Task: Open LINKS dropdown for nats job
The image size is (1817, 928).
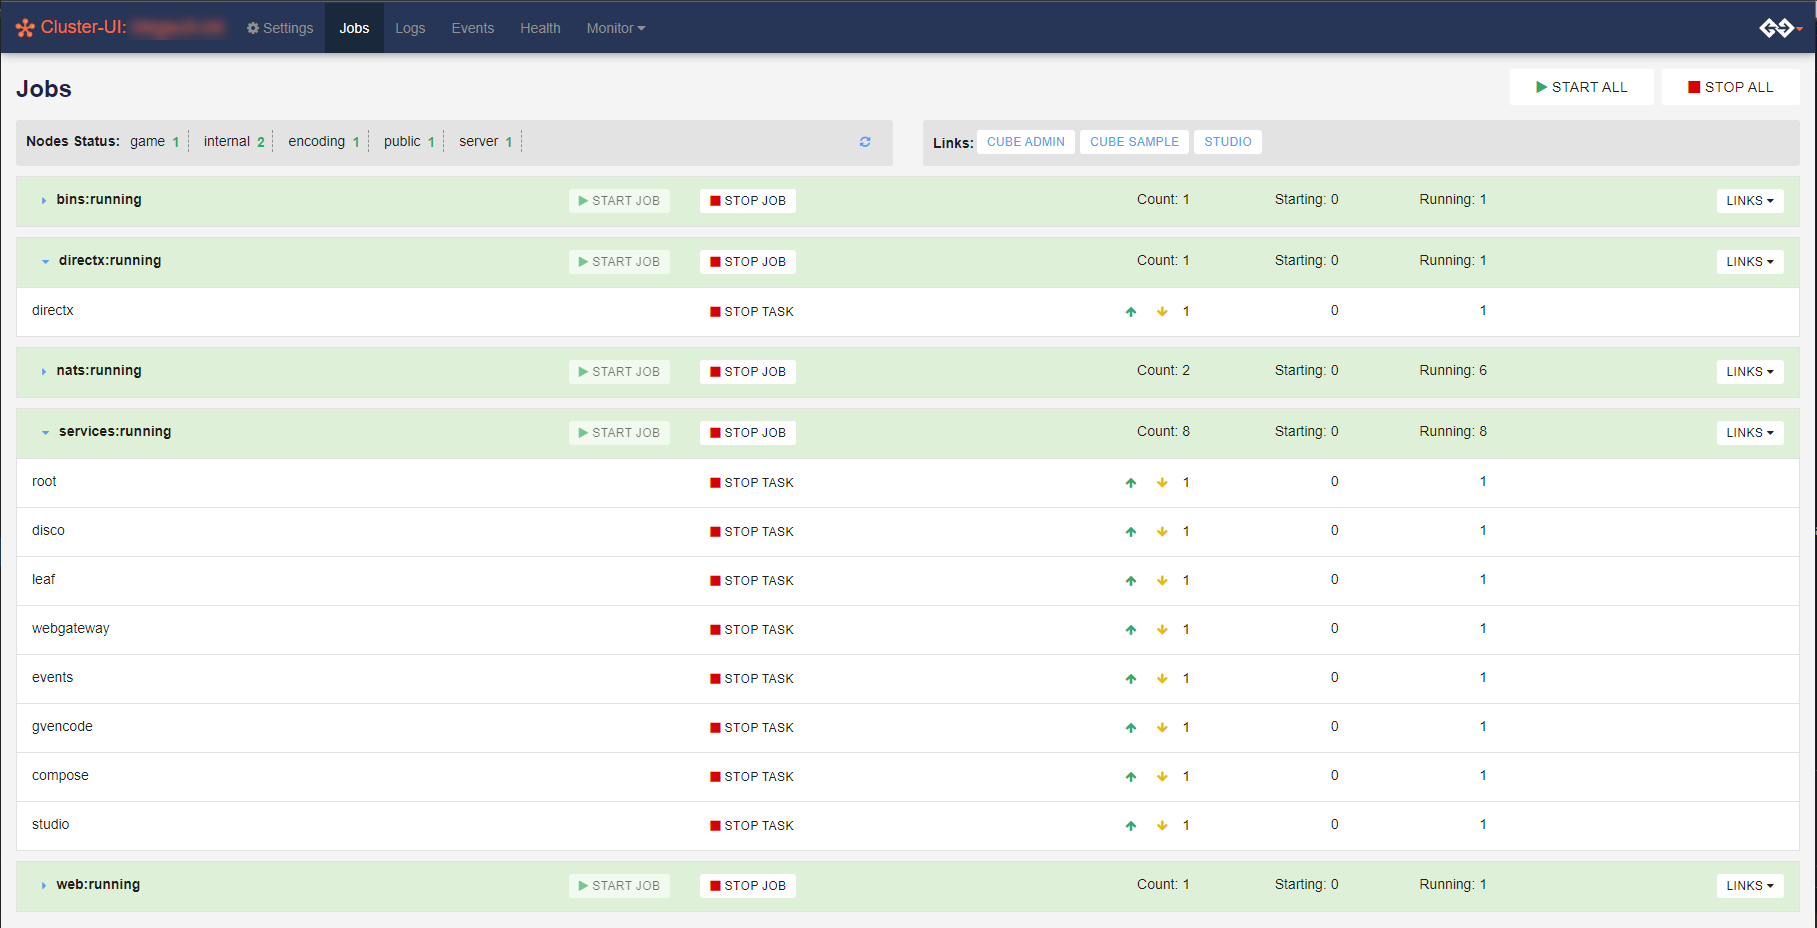Action: (1750, 372)
